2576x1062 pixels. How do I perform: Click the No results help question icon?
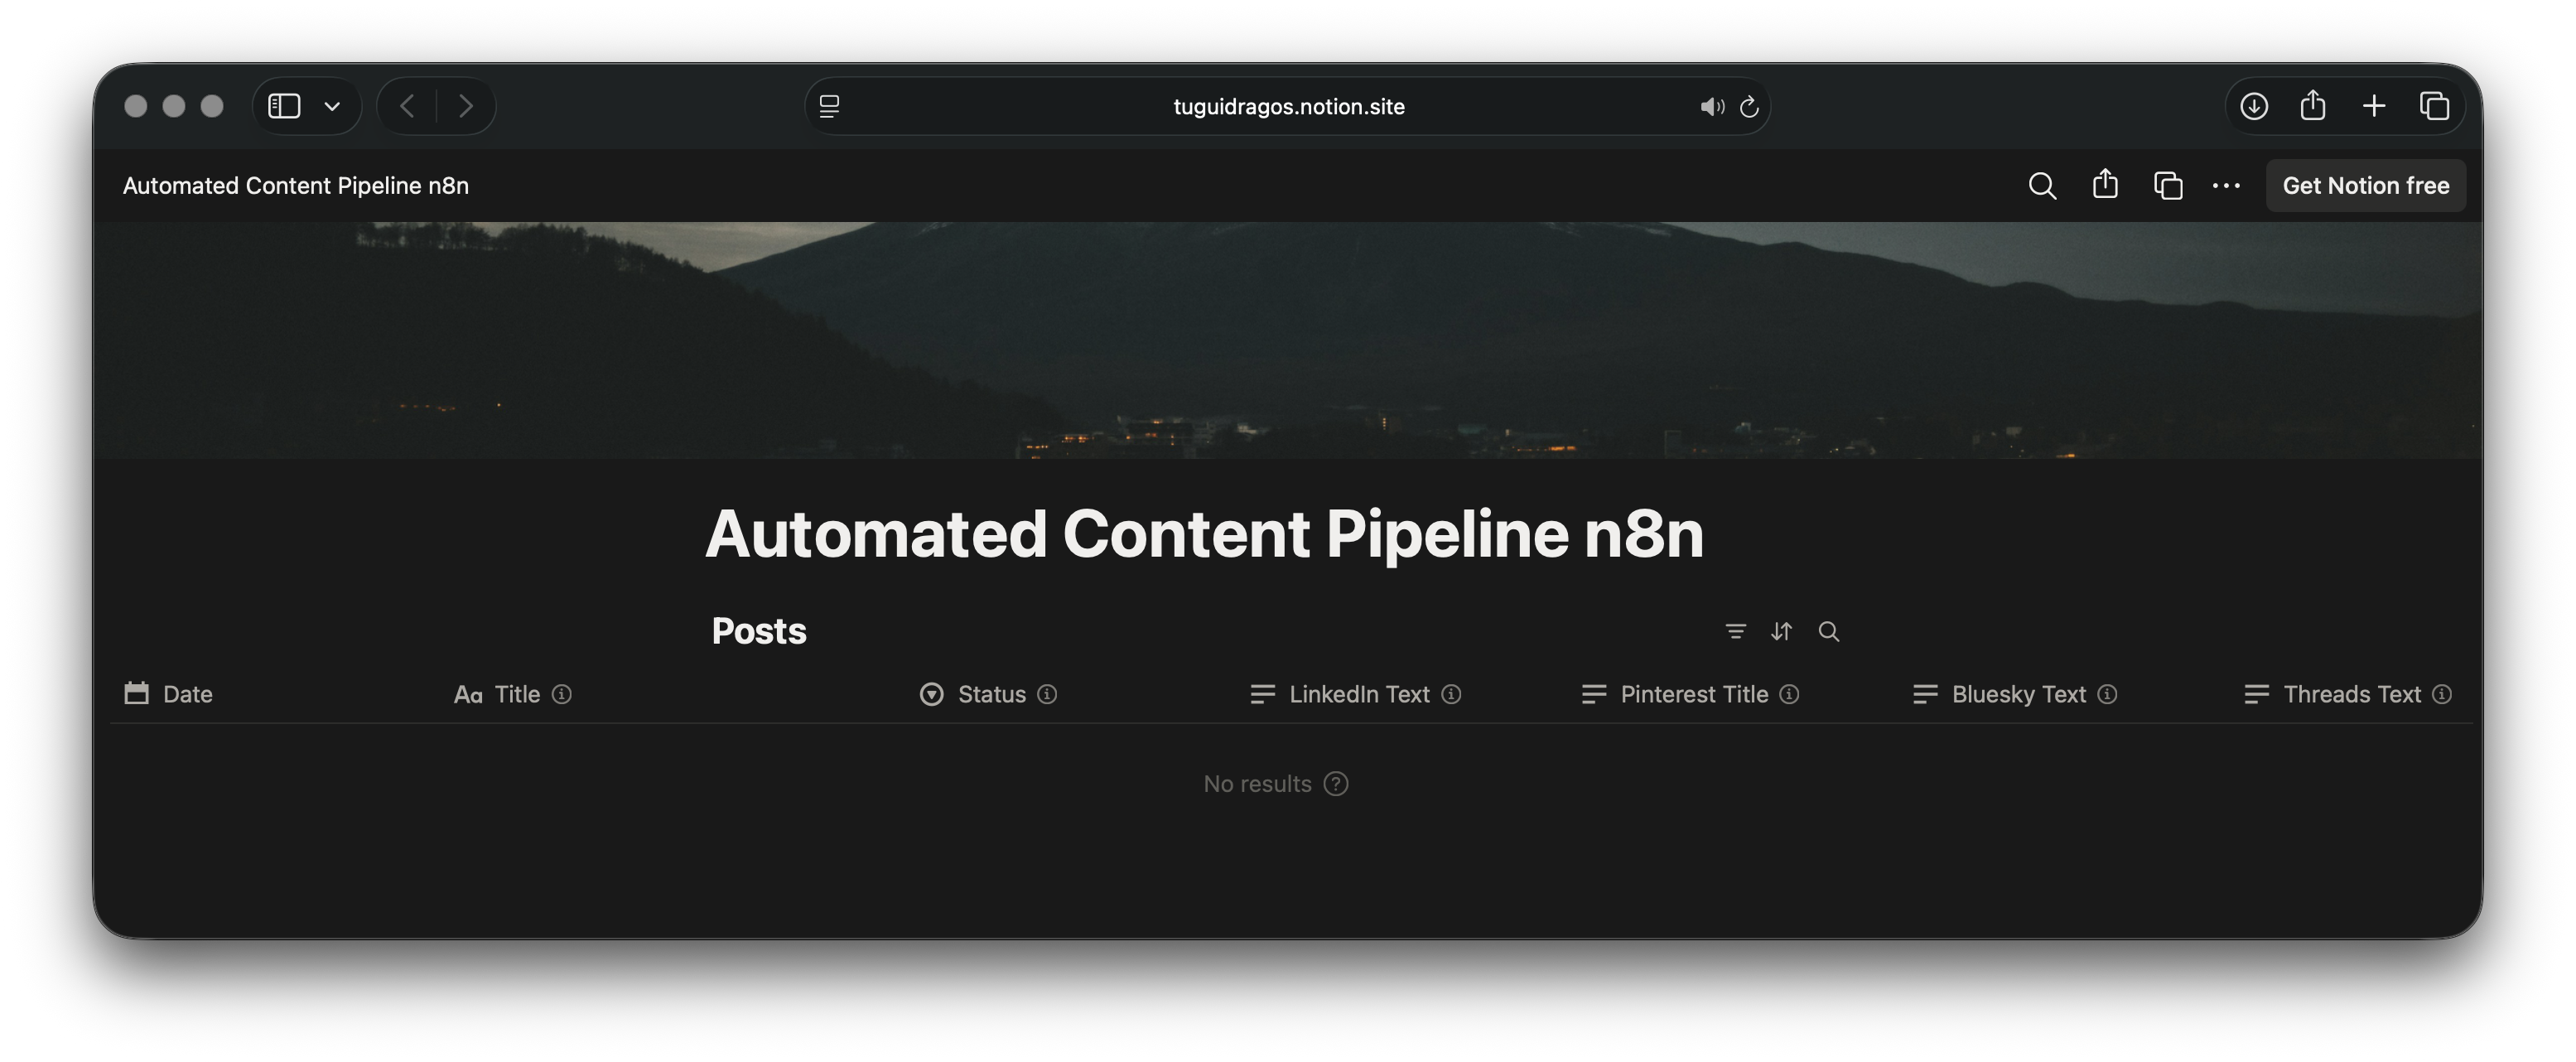click(1336, 784)
